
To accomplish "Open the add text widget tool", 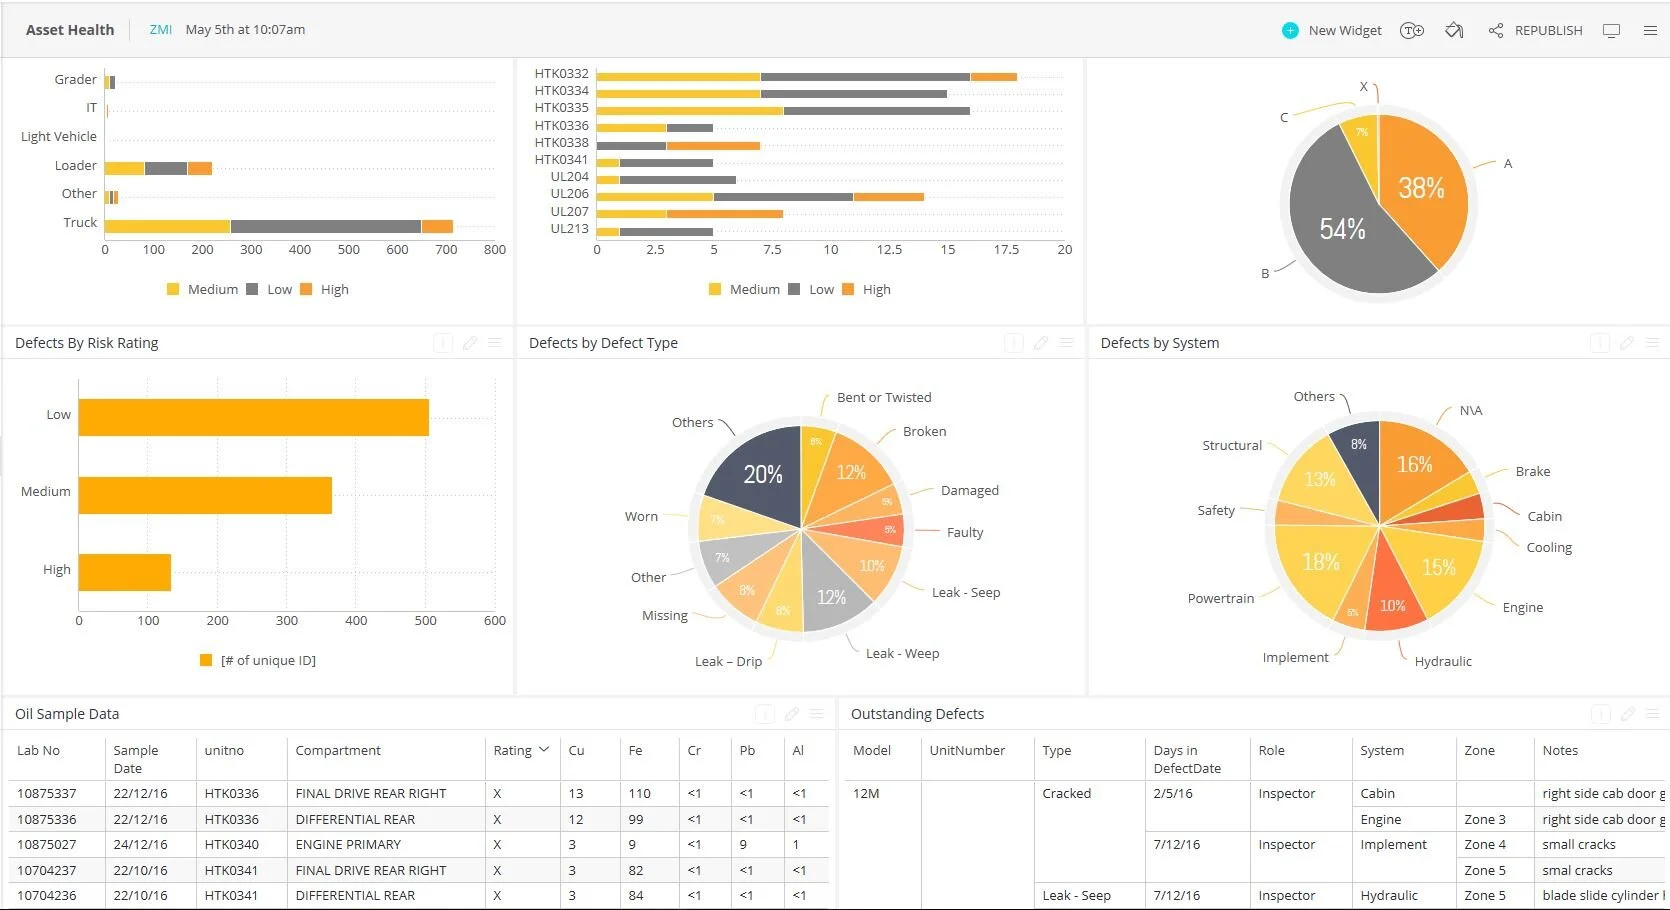I will 1411,30.
